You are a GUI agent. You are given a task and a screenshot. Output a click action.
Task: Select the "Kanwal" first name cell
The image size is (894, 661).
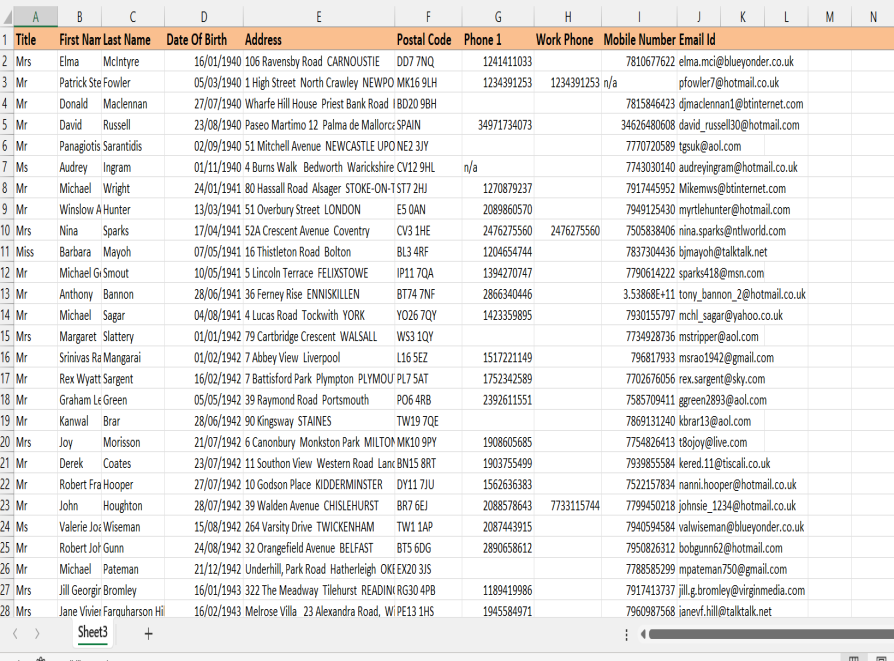tap(79, 421)
